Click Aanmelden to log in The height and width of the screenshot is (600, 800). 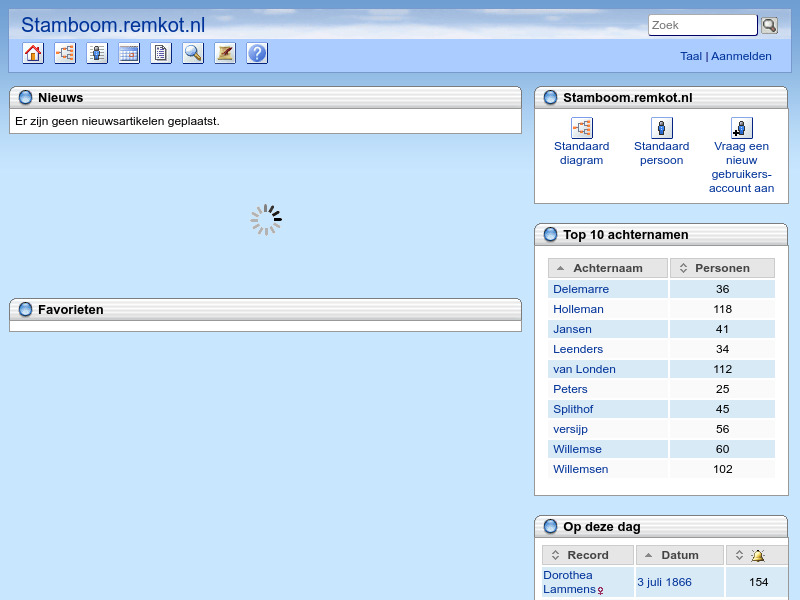[741, 56]
